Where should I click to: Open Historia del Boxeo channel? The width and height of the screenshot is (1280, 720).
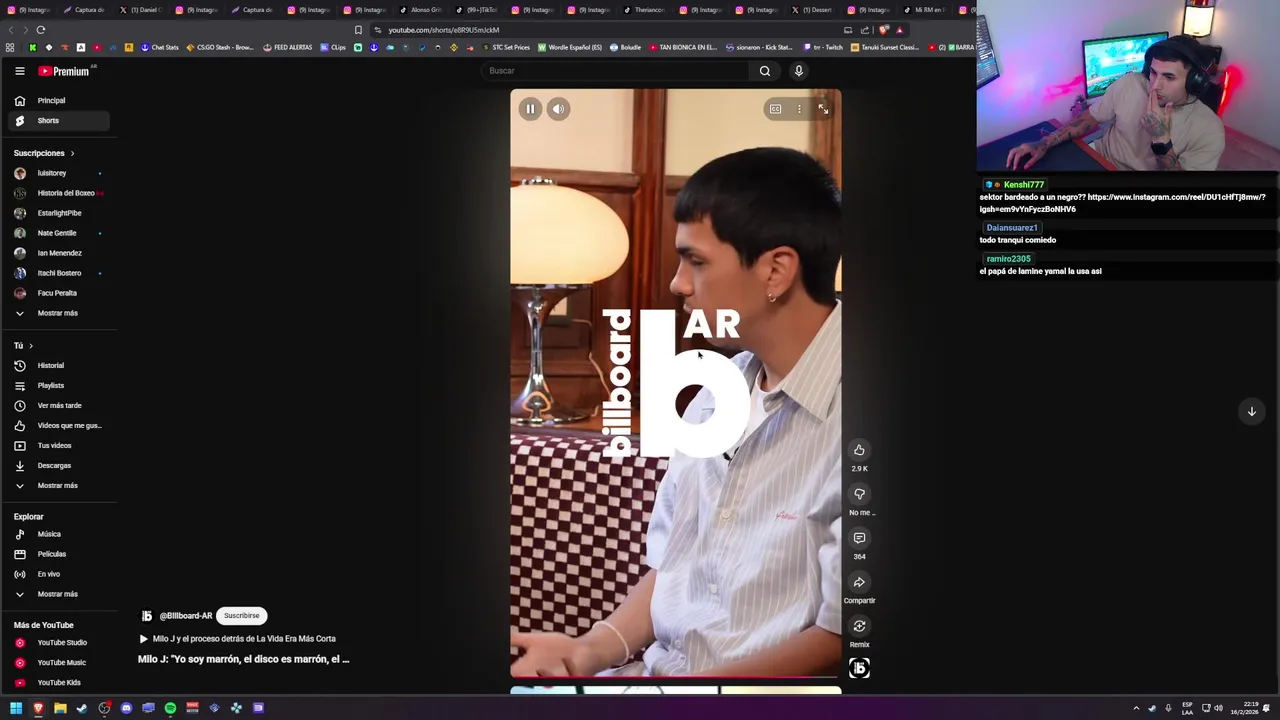59,193
